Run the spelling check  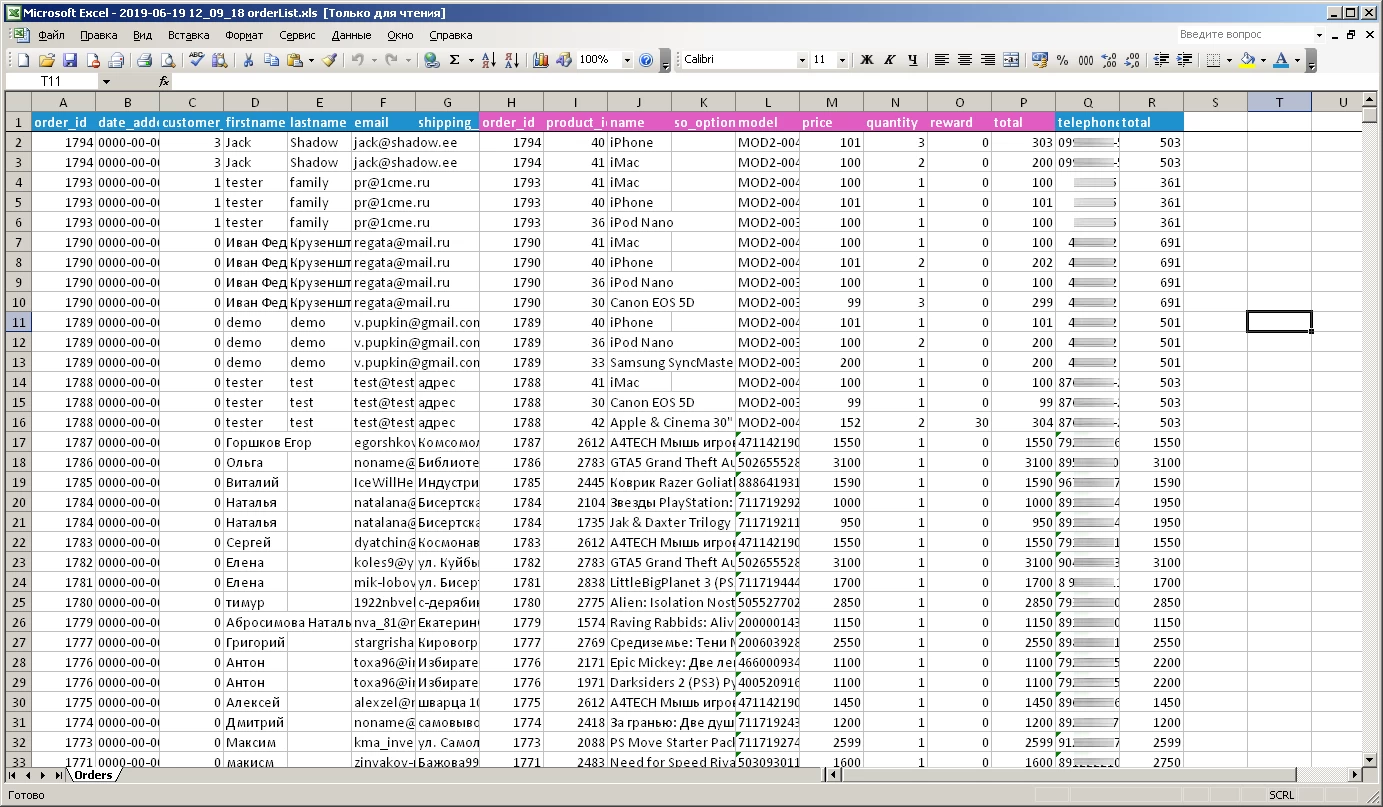[x=196, y=60]
